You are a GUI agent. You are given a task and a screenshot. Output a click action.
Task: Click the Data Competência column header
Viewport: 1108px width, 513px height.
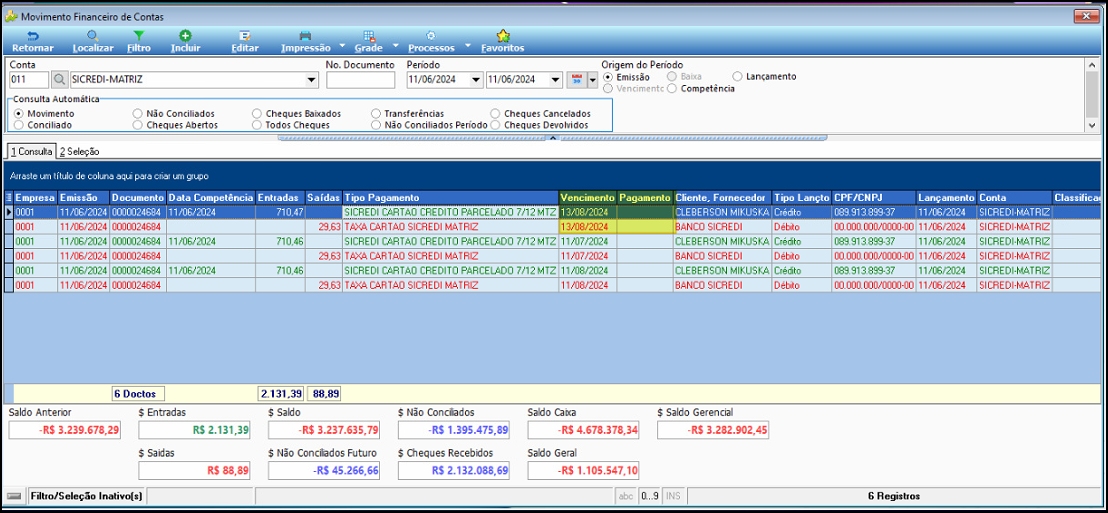[211, 197]
